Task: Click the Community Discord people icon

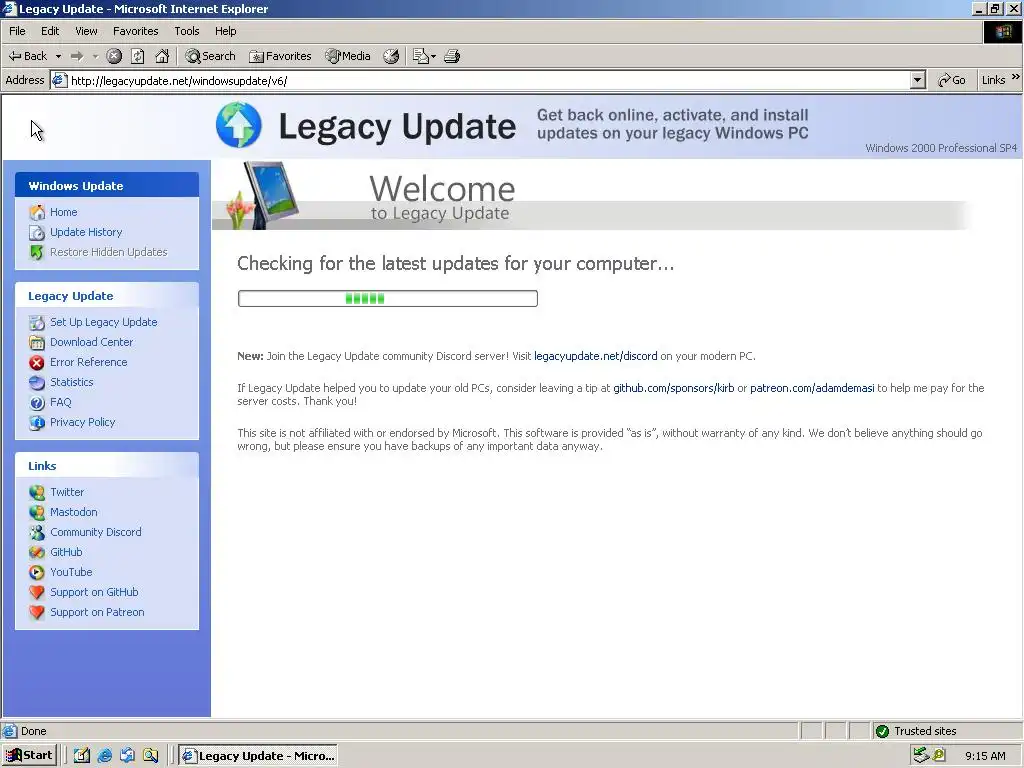Action: 37,532
